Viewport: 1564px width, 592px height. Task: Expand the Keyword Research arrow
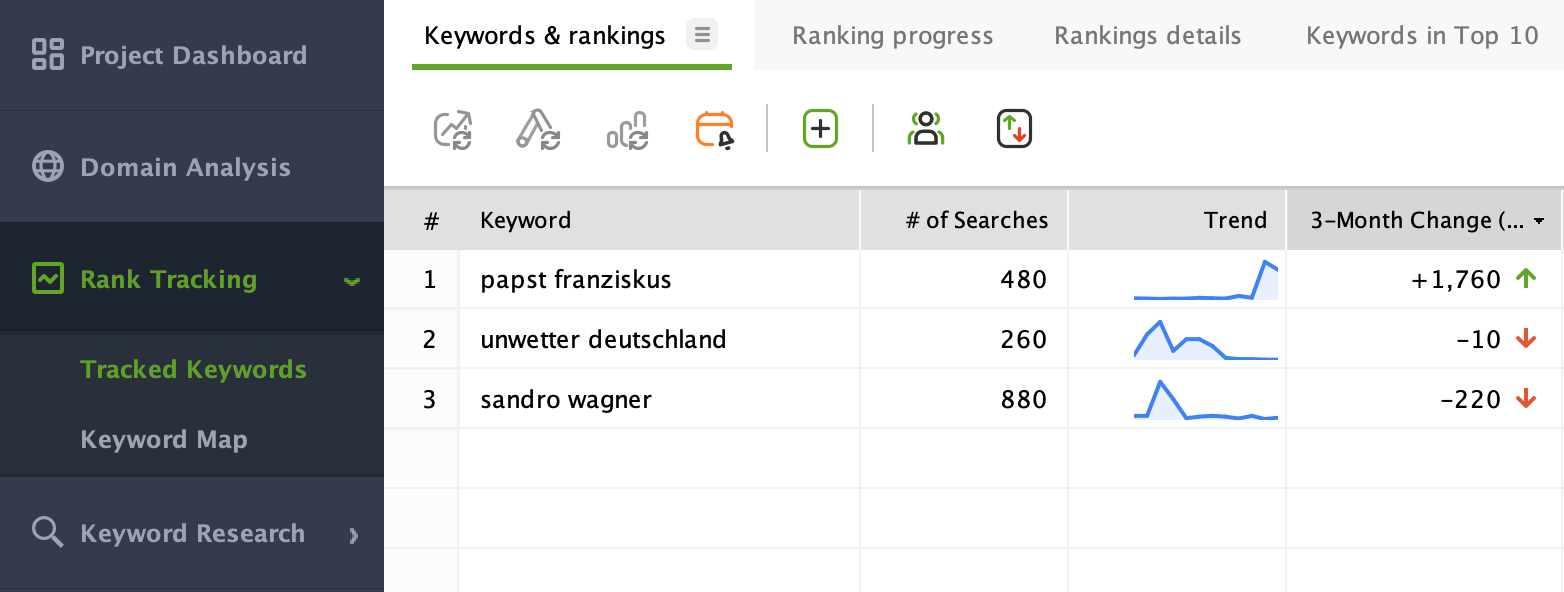tap(353, 535)
